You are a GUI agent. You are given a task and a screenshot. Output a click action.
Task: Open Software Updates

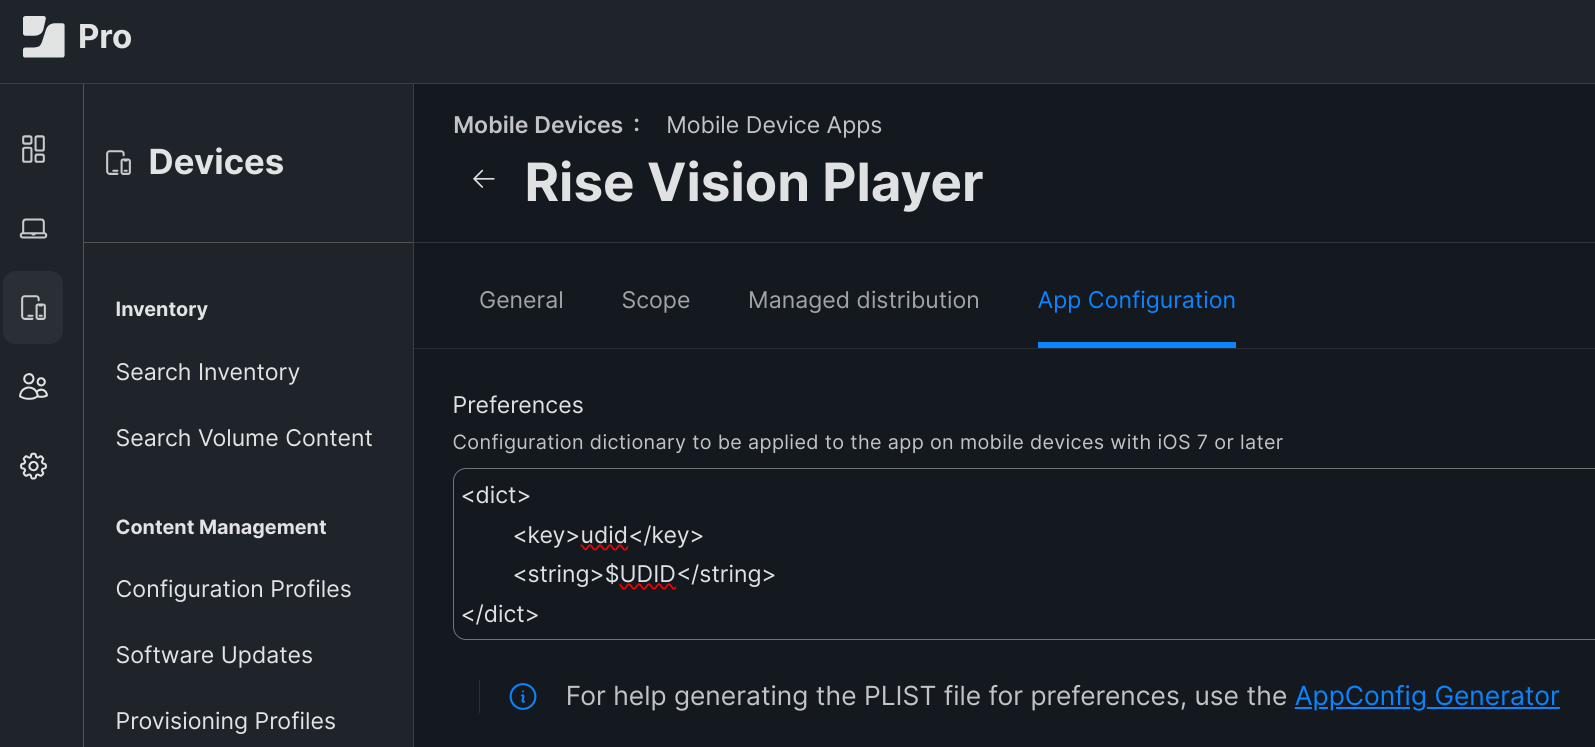coord(214,655)
